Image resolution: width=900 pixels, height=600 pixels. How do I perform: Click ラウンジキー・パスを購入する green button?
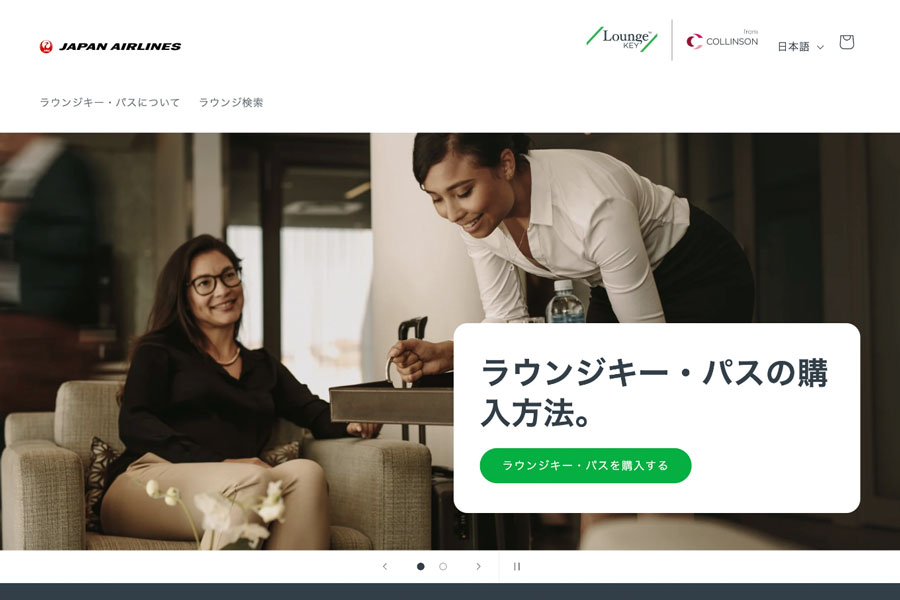[585, 465]
